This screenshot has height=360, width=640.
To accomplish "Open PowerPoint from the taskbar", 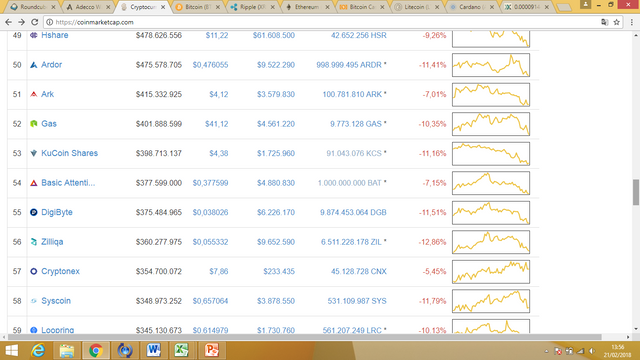I will coord(211,351).
